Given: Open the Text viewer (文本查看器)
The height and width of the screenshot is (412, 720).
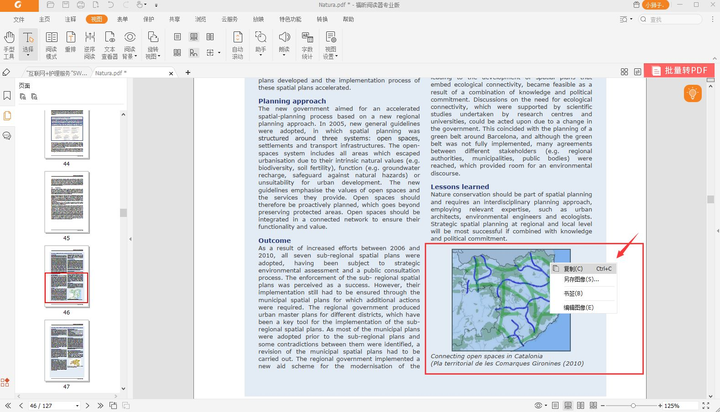Looking at the screenshot, I should coord(109,45).
